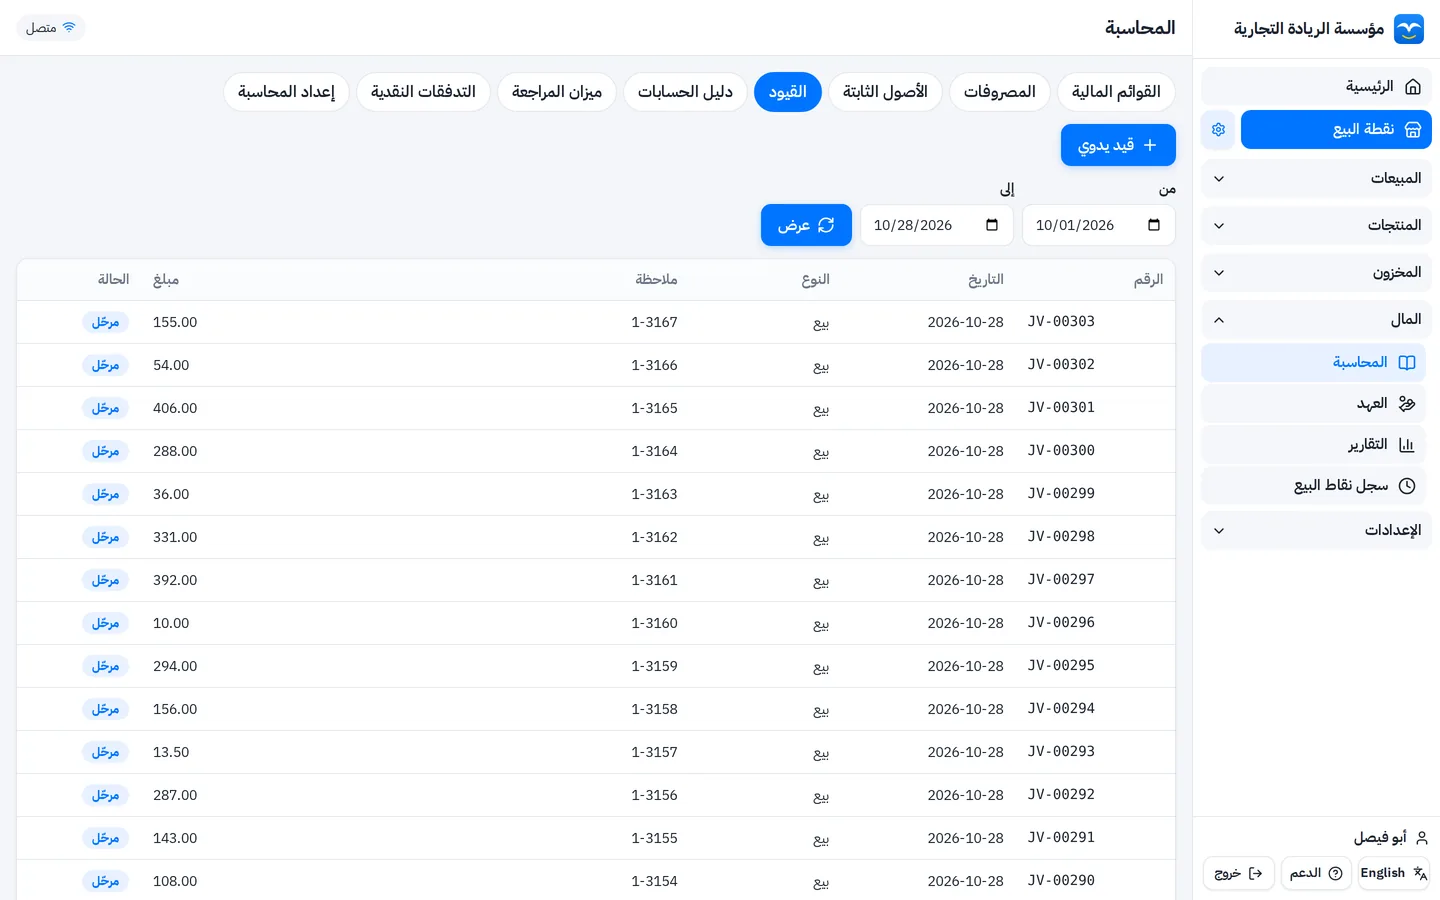
Task: Click note 1-3166
Action: pyautogui.click(x=654, y=365)
